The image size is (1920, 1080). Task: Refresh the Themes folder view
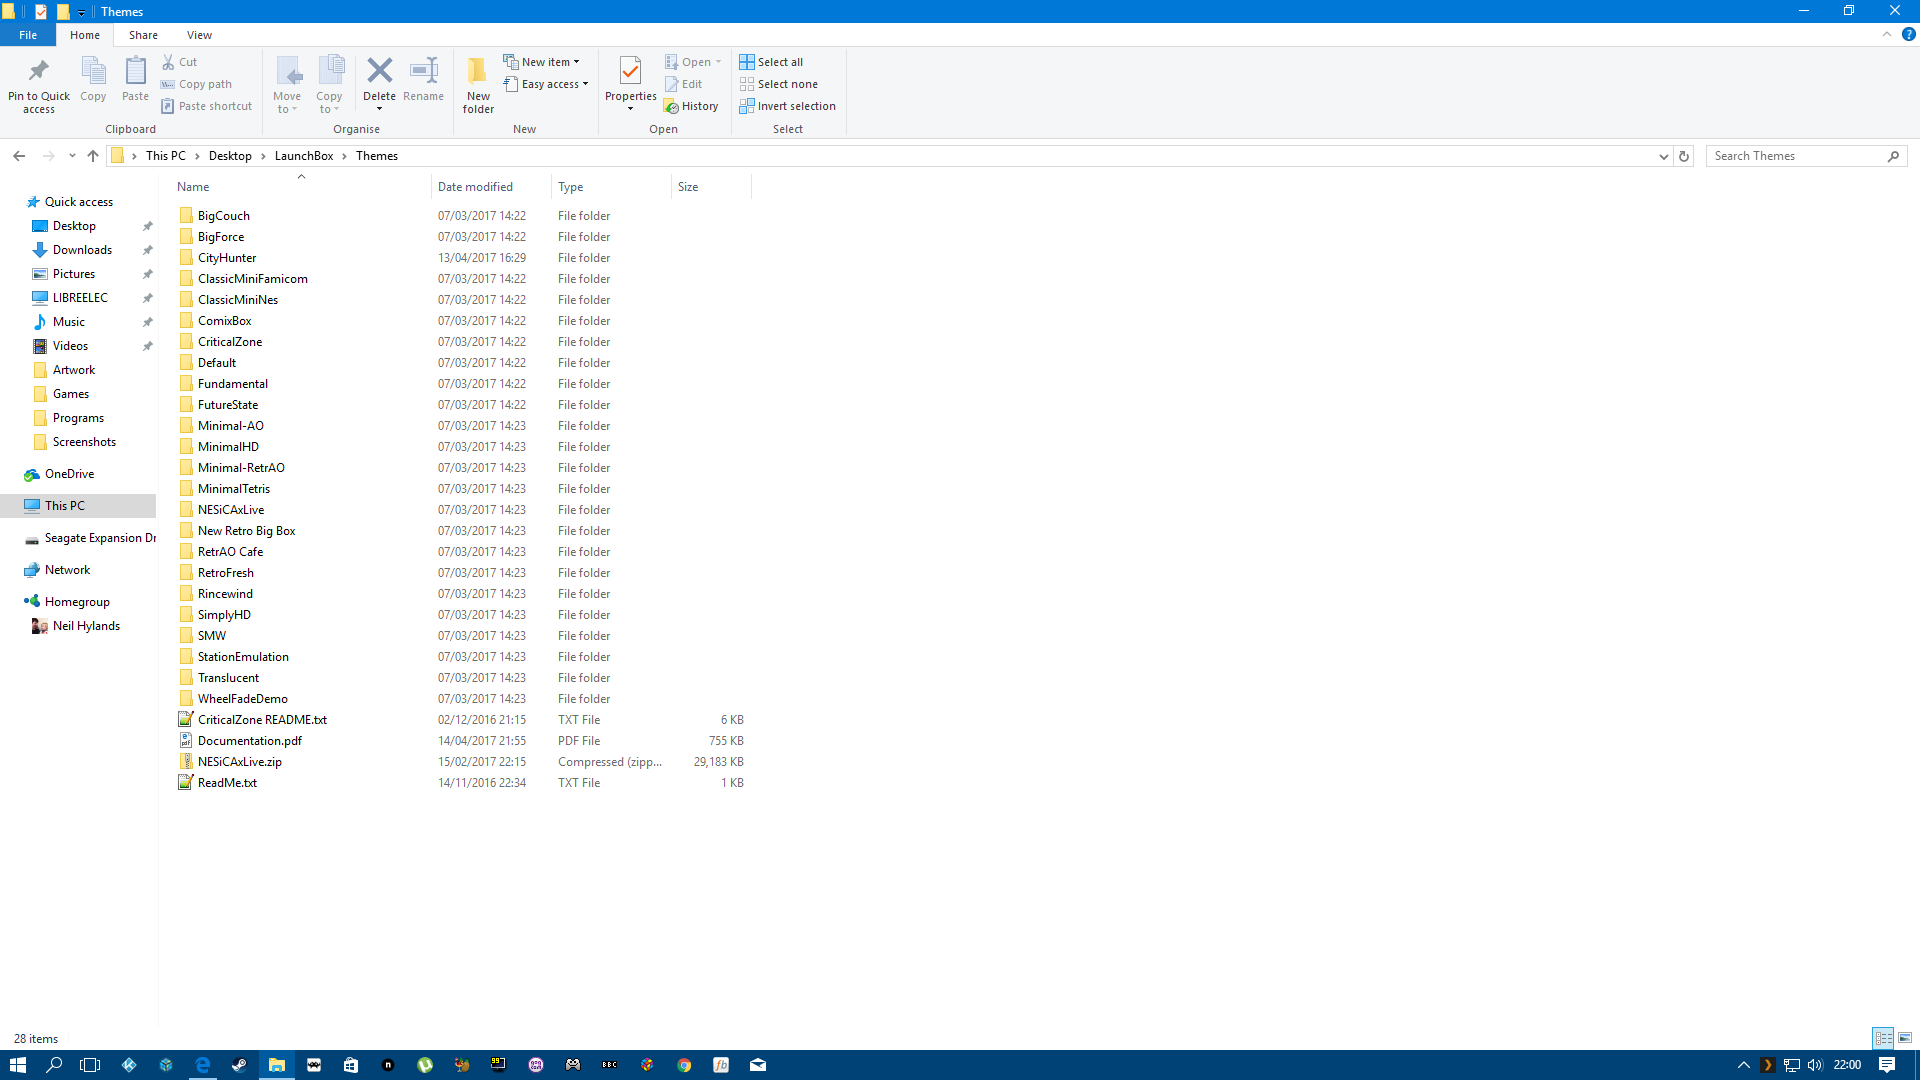pyautogui.click(x=1684, y=156)
